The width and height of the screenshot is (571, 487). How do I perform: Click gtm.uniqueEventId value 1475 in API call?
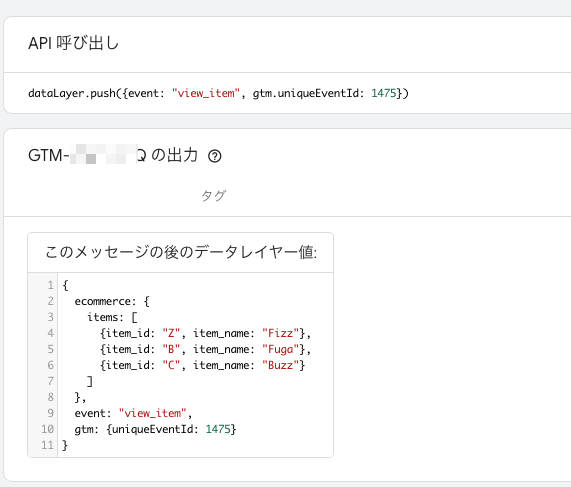(383, 93)
